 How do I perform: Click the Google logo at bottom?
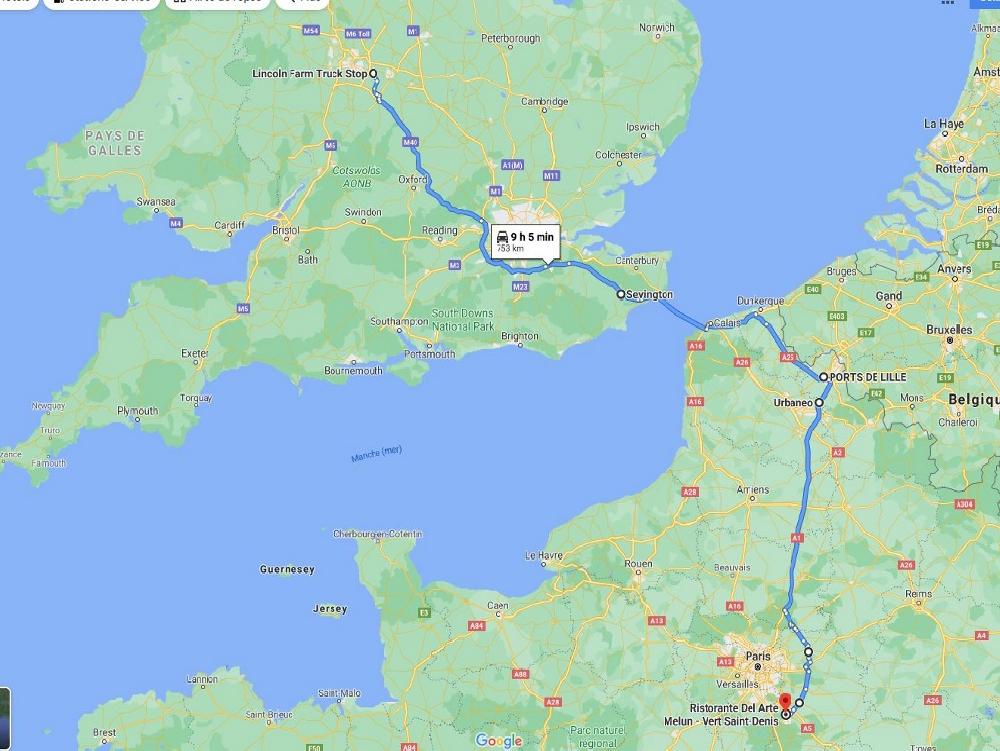499,741
